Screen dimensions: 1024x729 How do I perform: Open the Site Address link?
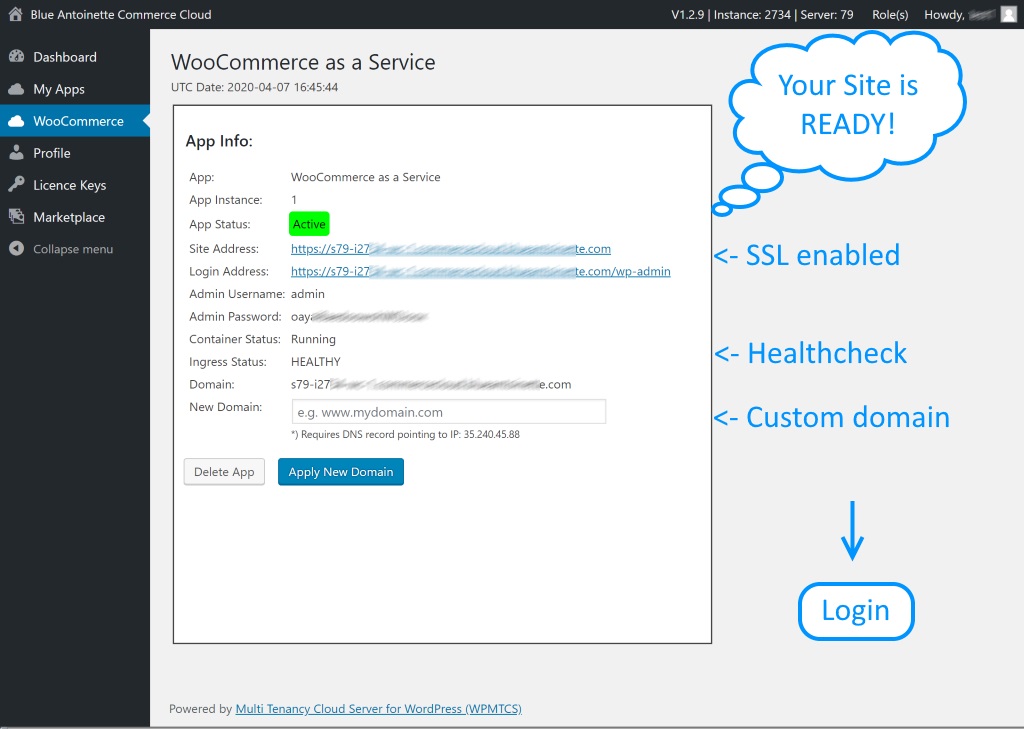coord(451,249)
